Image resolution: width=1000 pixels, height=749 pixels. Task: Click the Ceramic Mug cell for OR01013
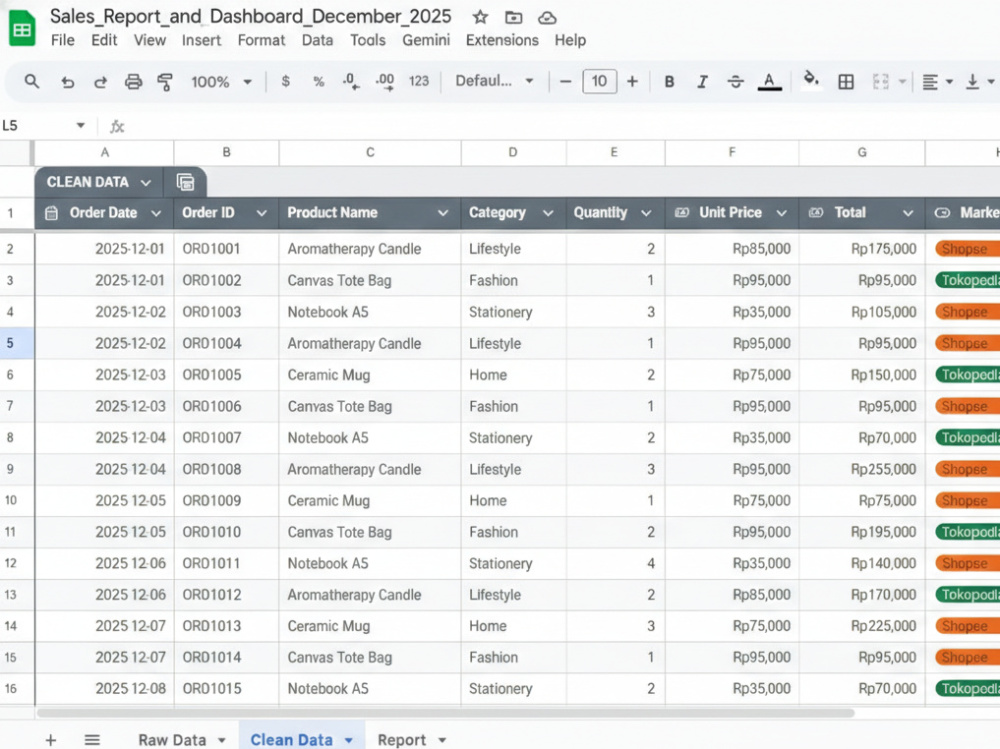tap(370, 626)
